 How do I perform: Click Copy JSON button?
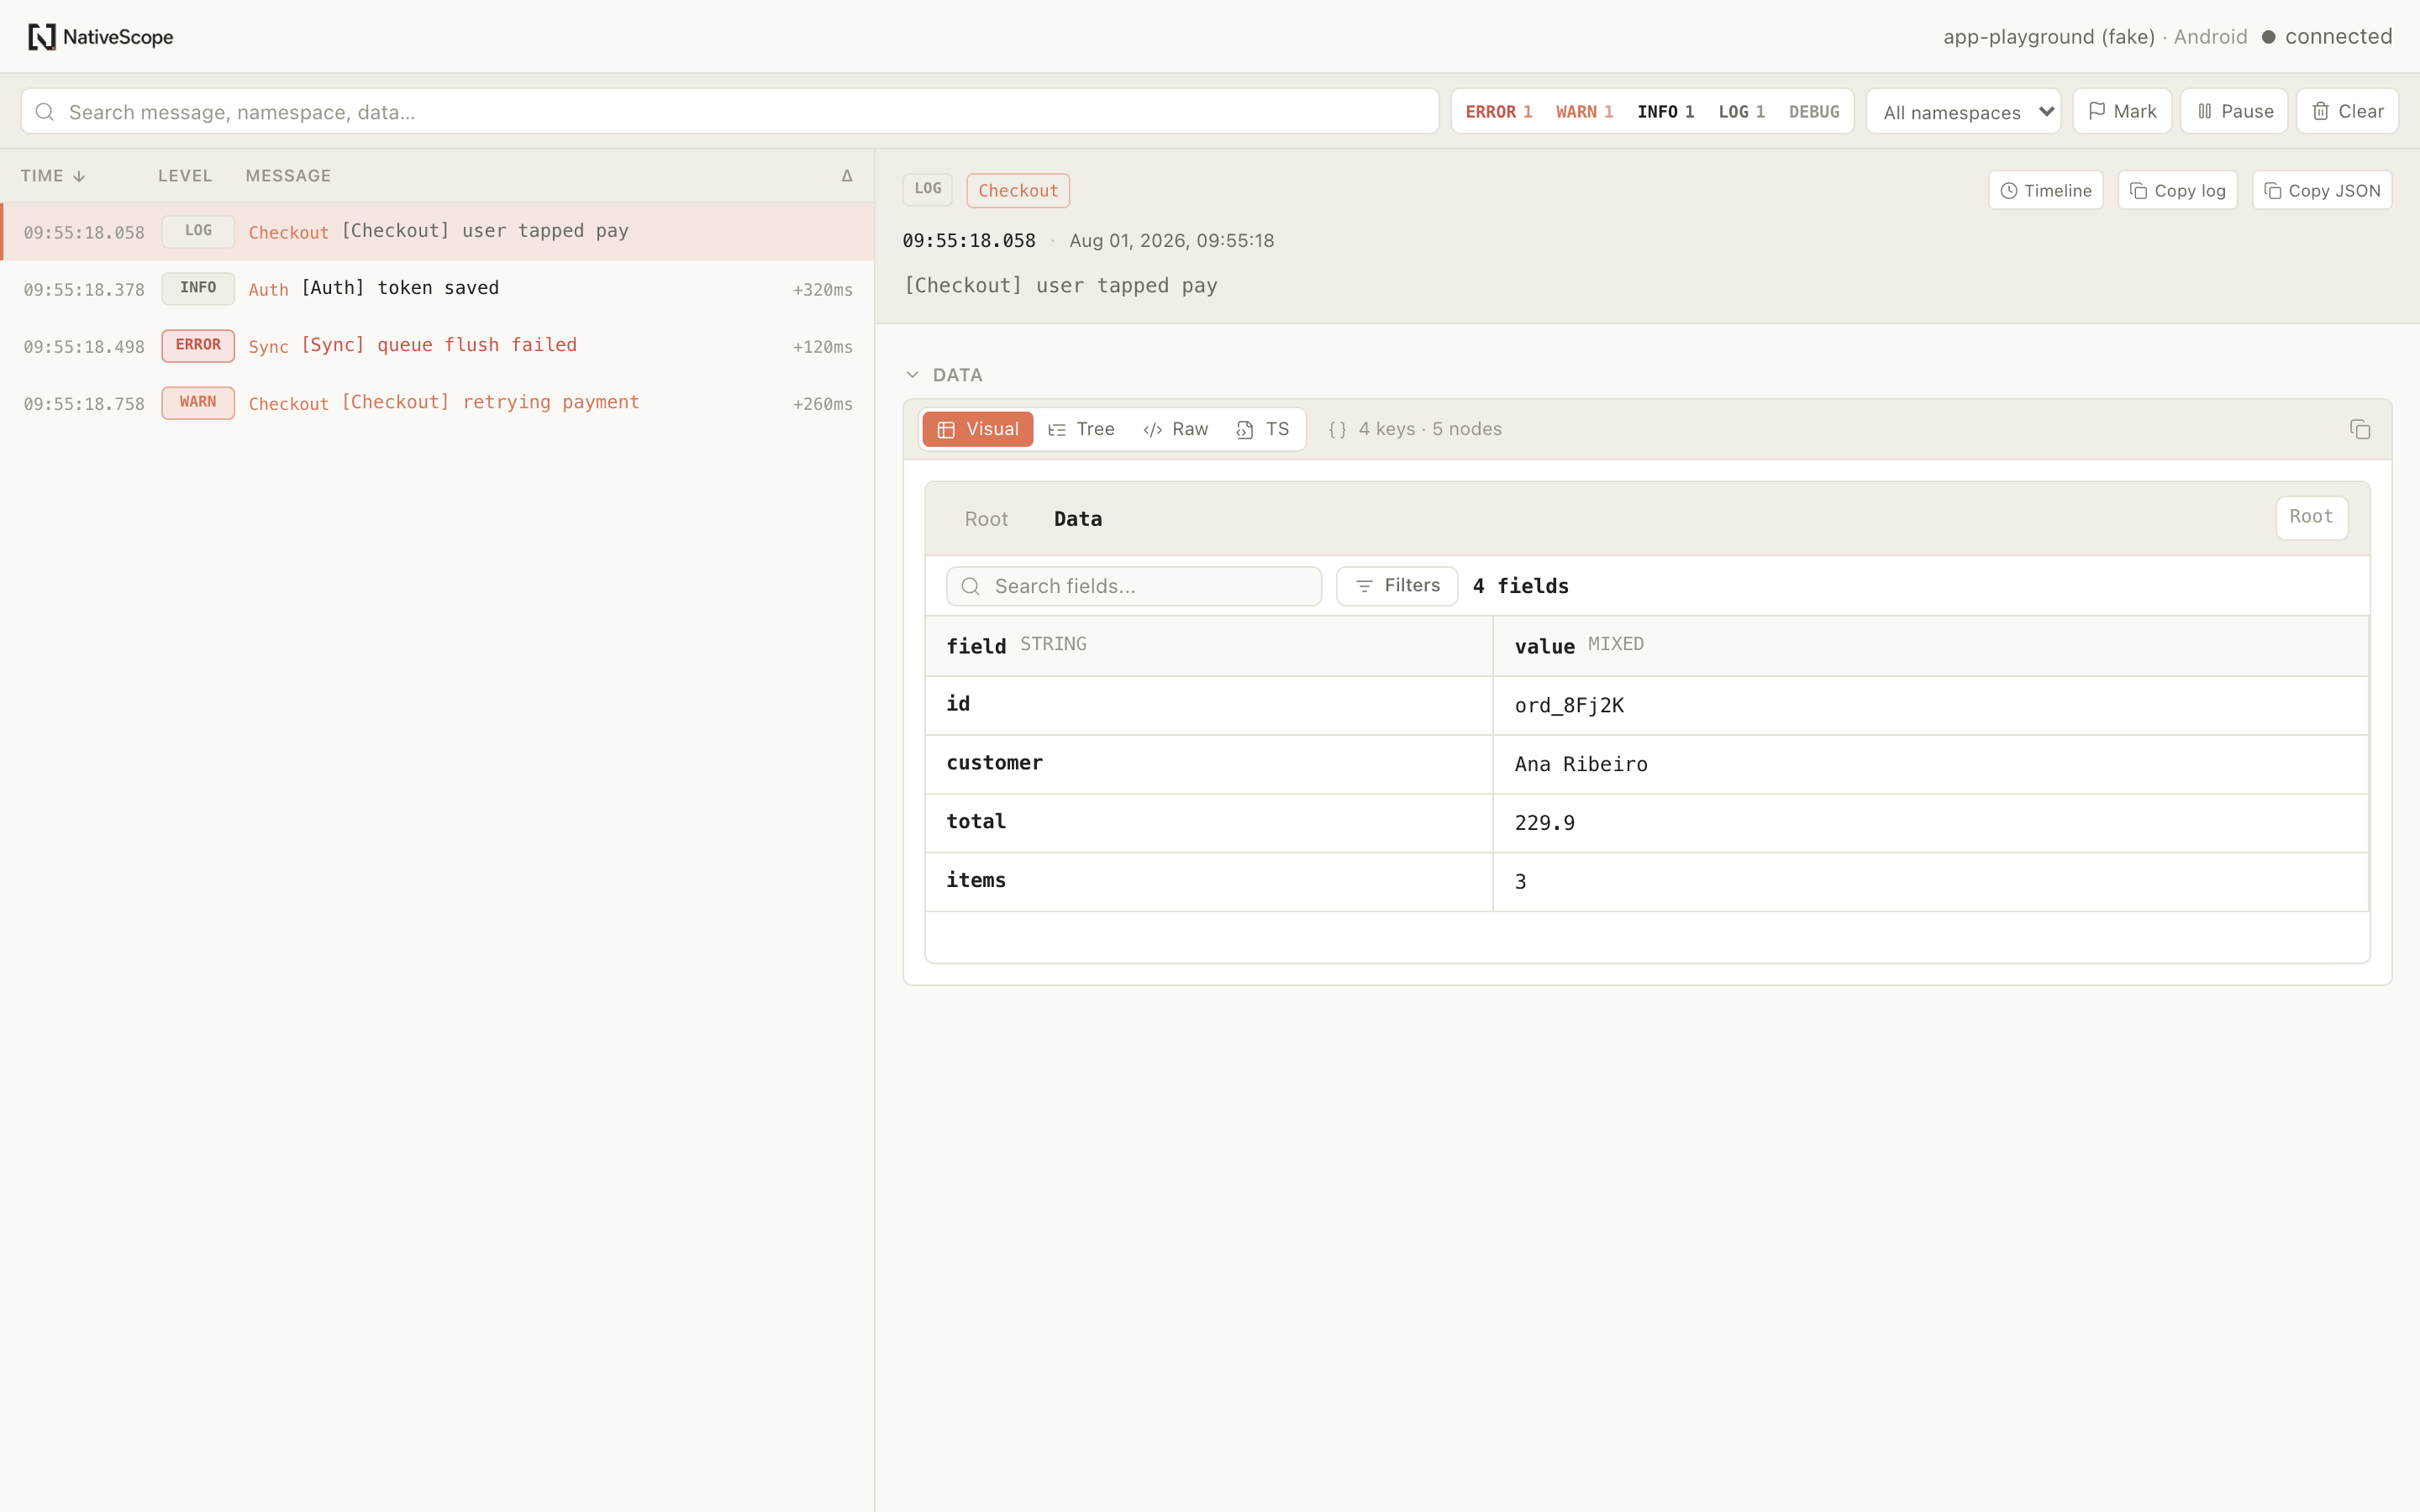(x=2321, y=190)
